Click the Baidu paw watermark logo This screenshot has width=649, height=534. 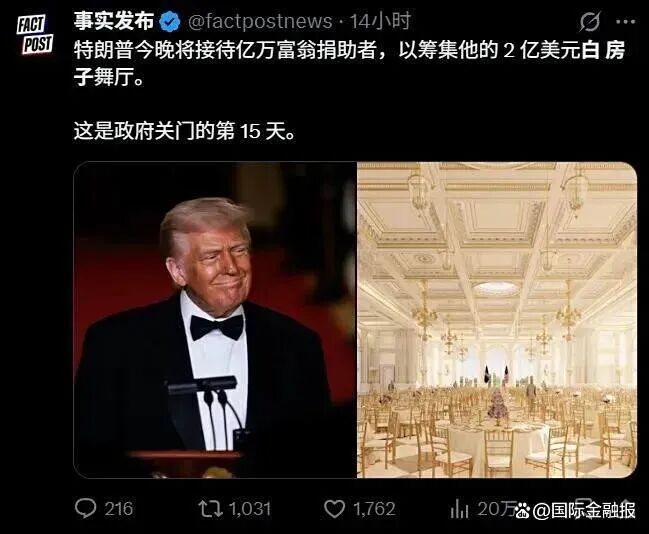coord(523,511)
